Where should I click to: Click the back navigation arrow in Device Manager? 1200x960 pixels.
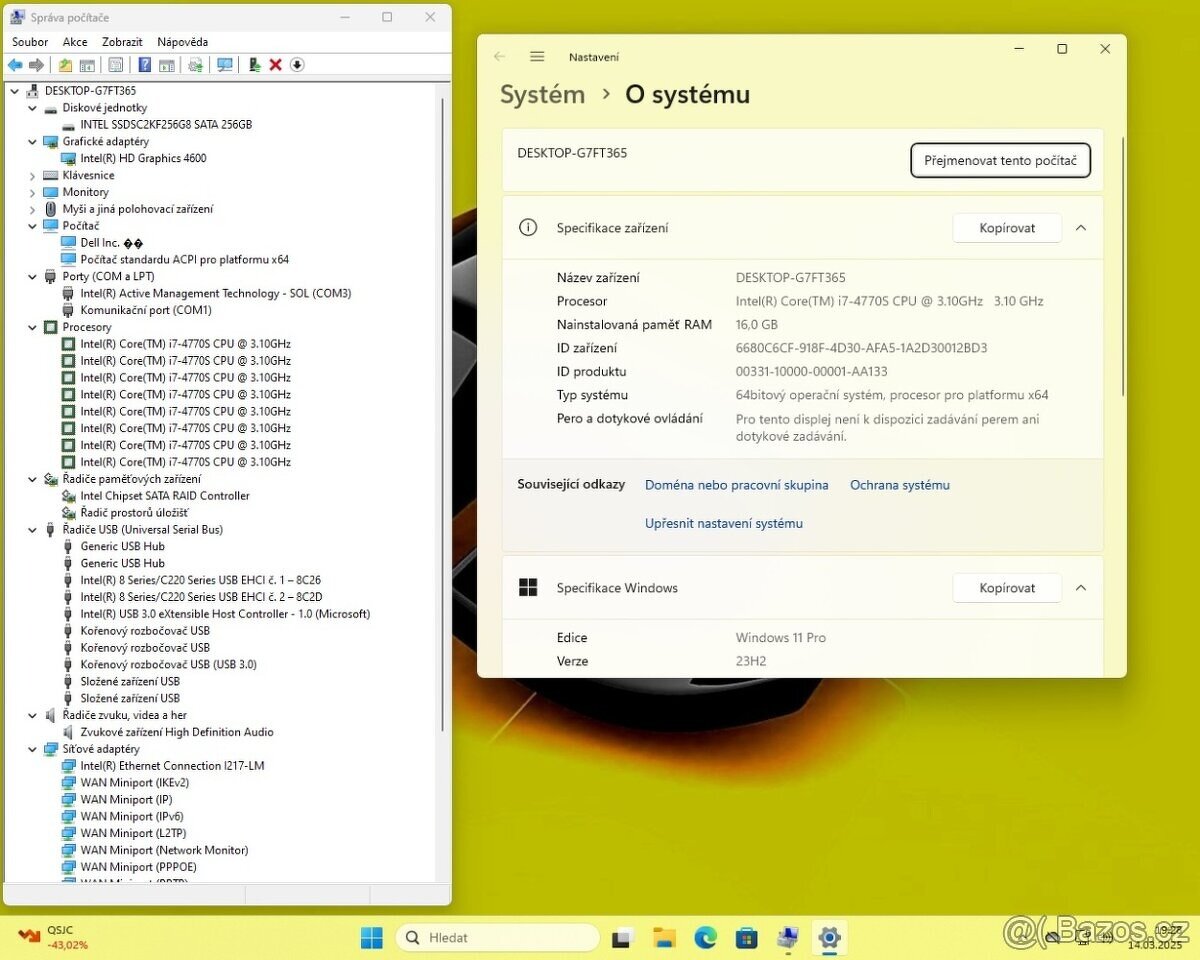coord(13,64)
